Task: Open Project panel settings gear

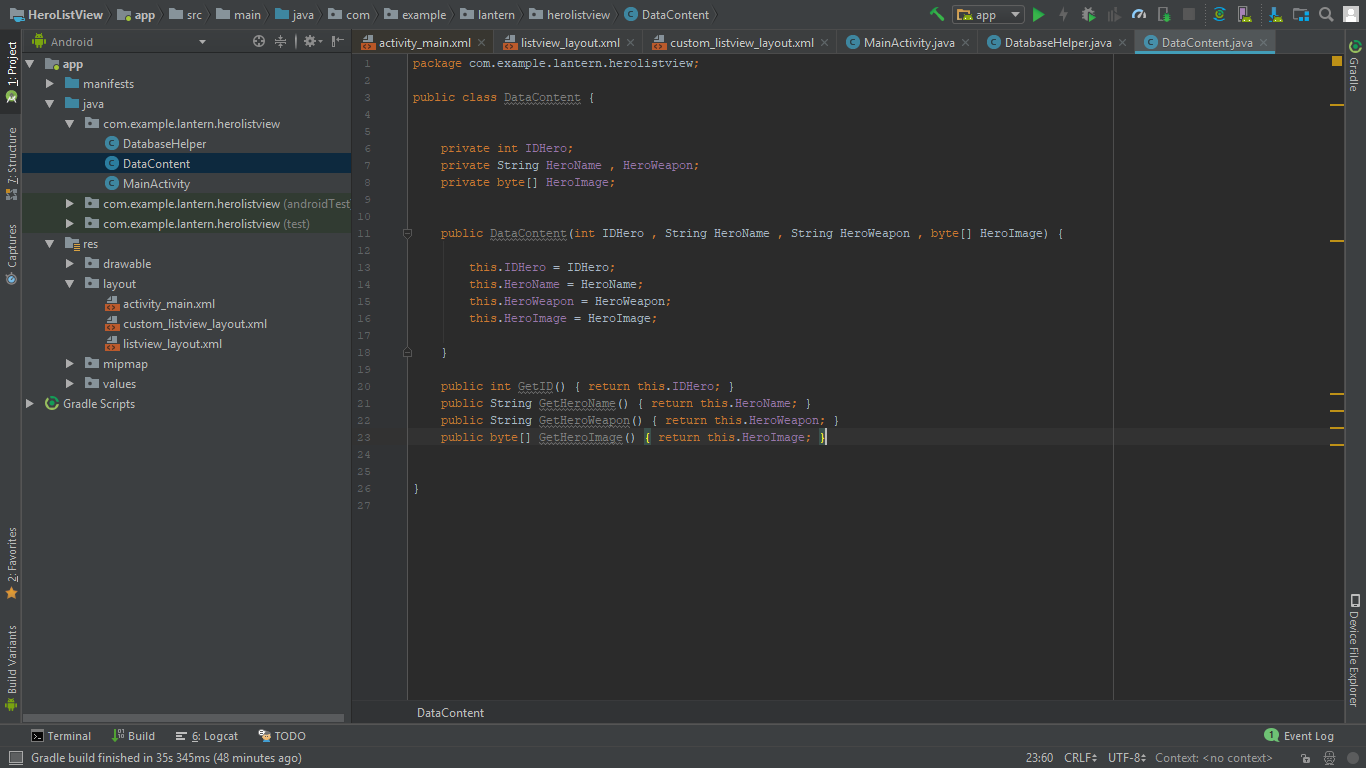Action: (311, 41)
